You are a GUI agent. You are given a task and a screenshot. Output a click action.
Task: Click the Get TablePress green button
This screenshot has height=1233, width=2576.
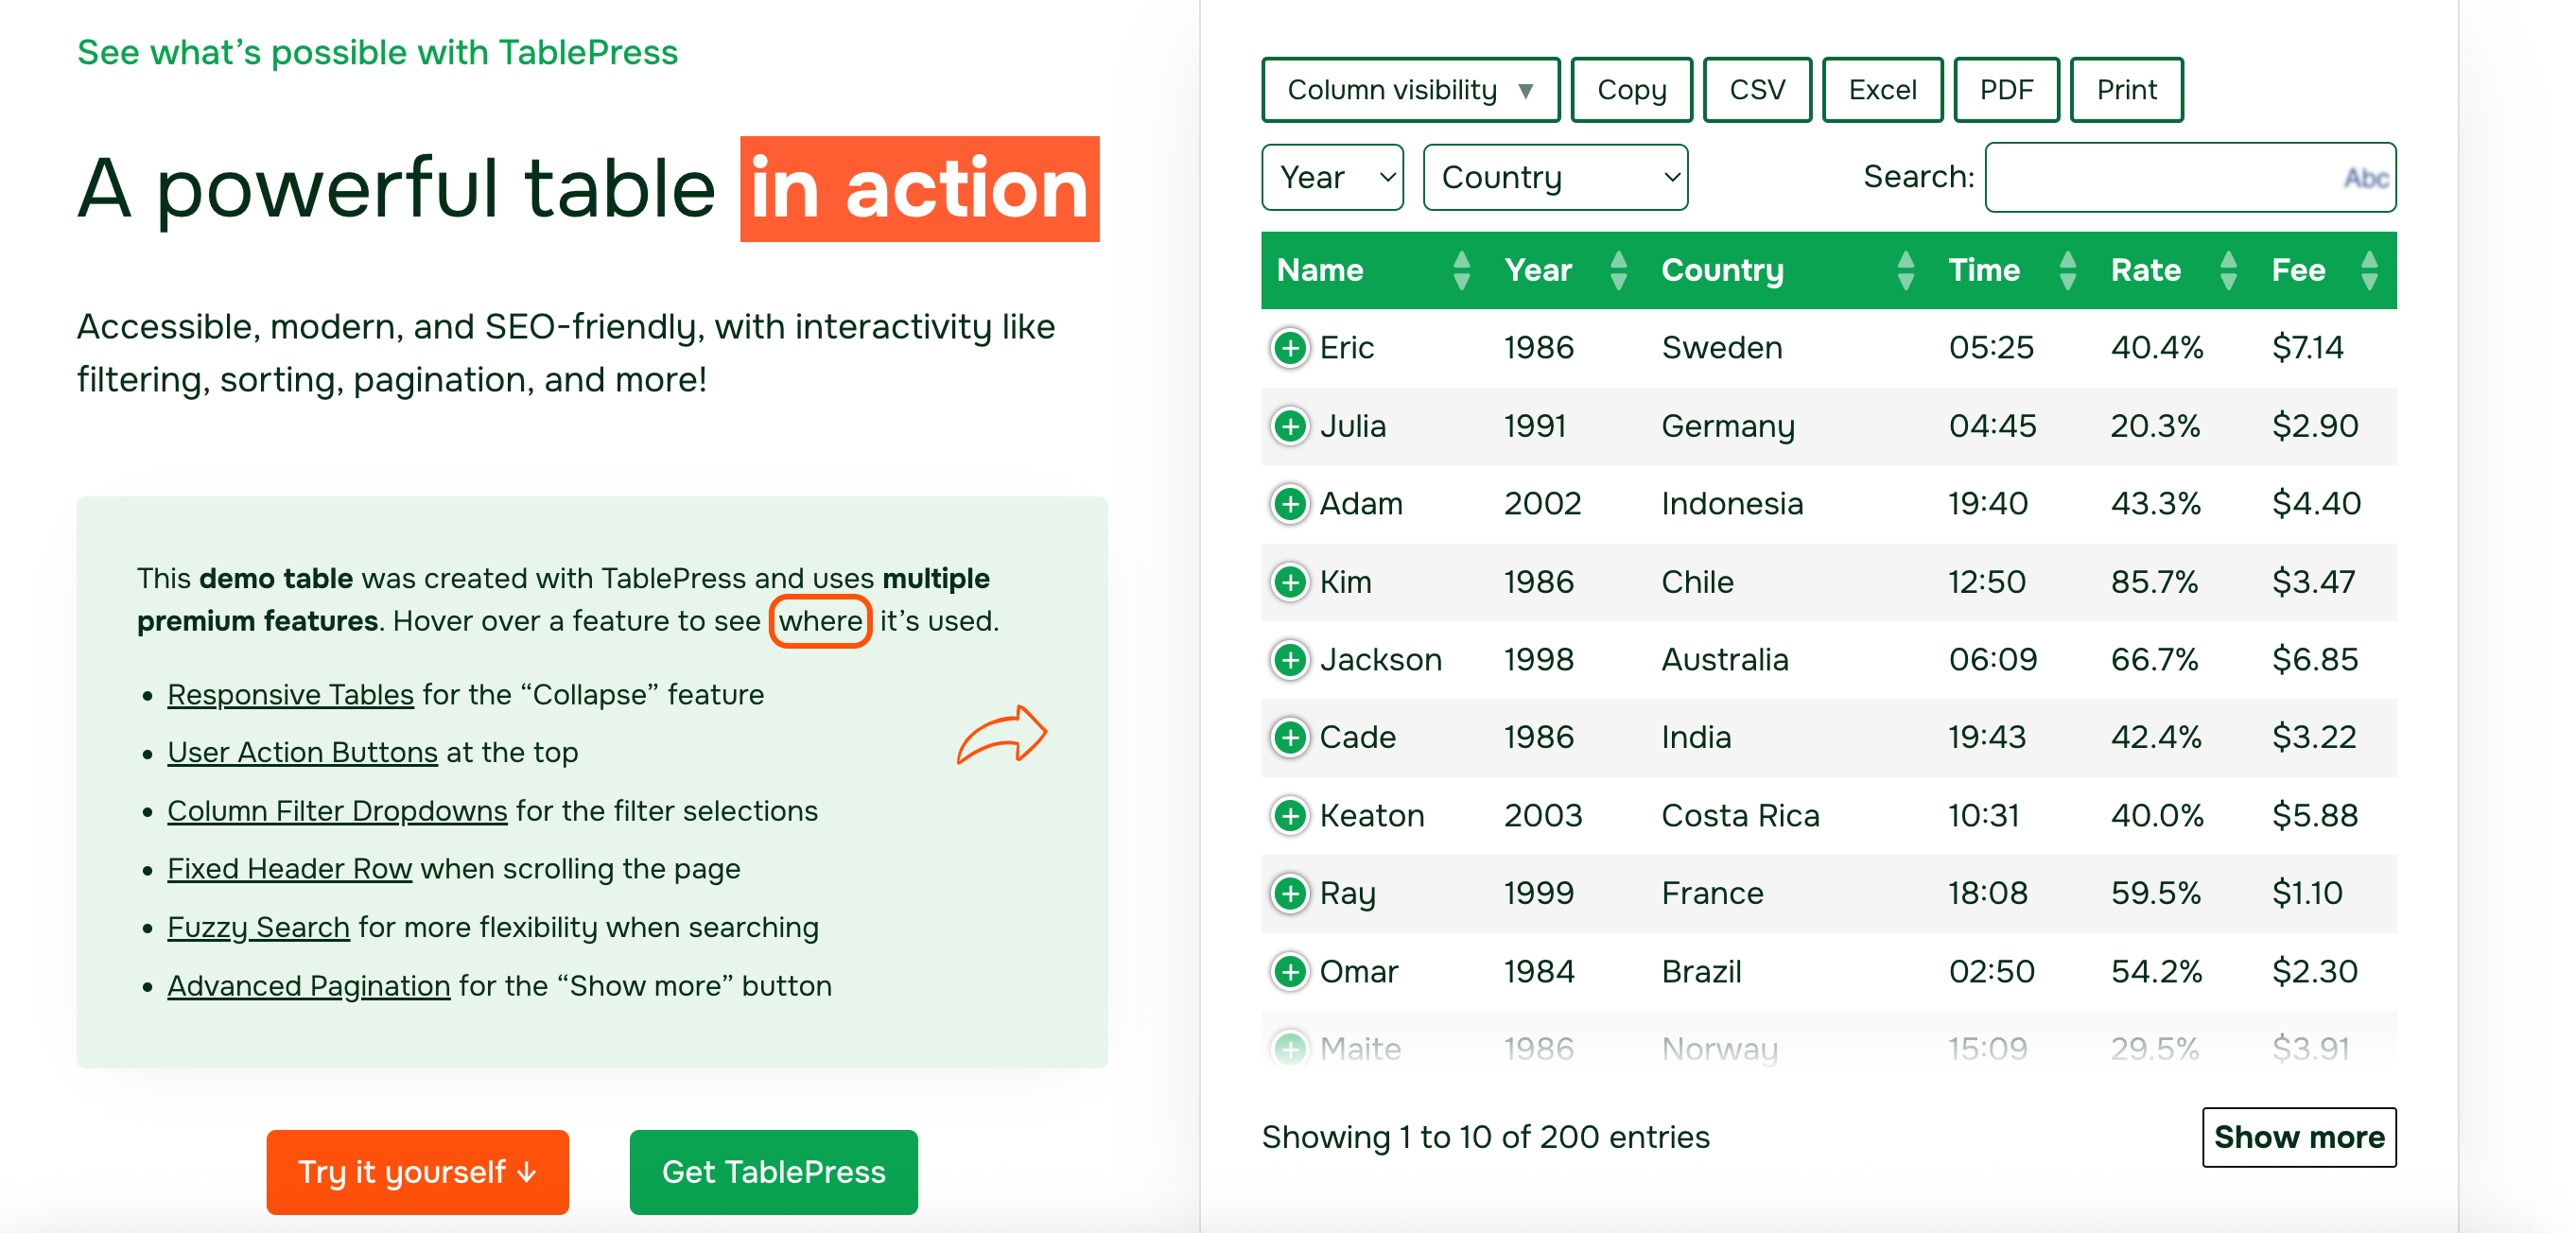pos(773,1172)
